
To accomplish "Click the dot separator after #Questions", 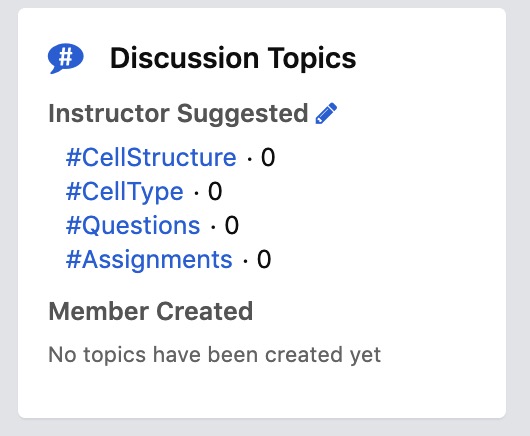I will [213, 227].
